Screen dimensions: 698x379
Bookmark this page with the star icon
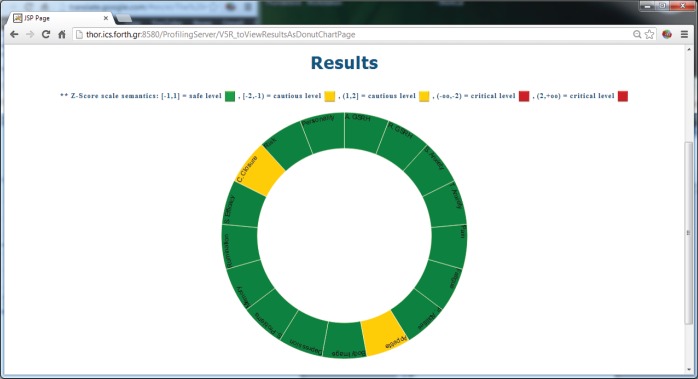coord(649,34)
